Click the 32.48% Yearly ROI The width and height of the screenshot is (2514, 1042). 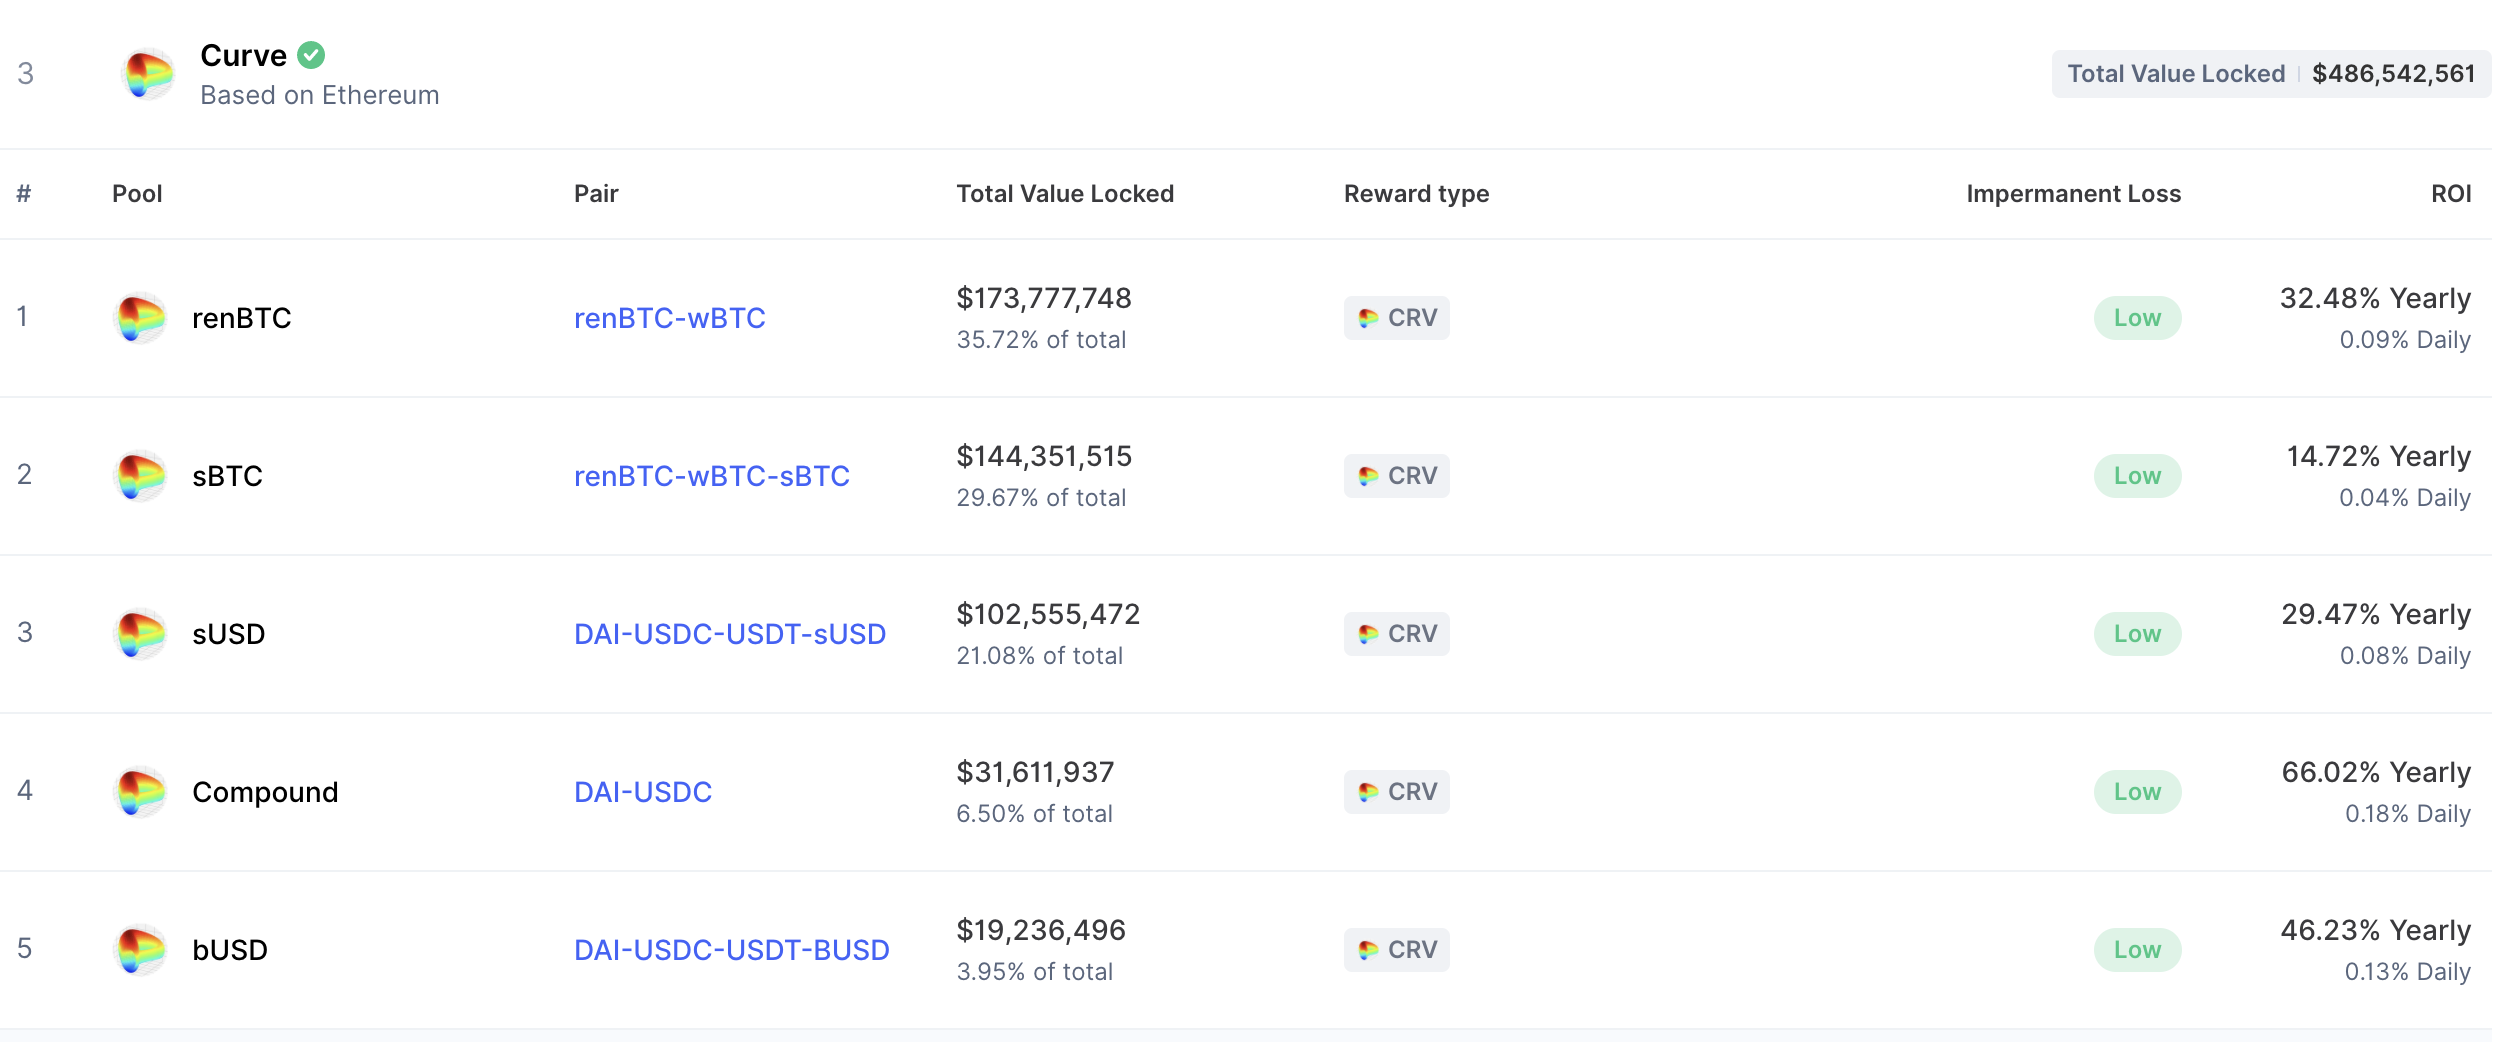pyautogui.click(x=2375, y=298)
